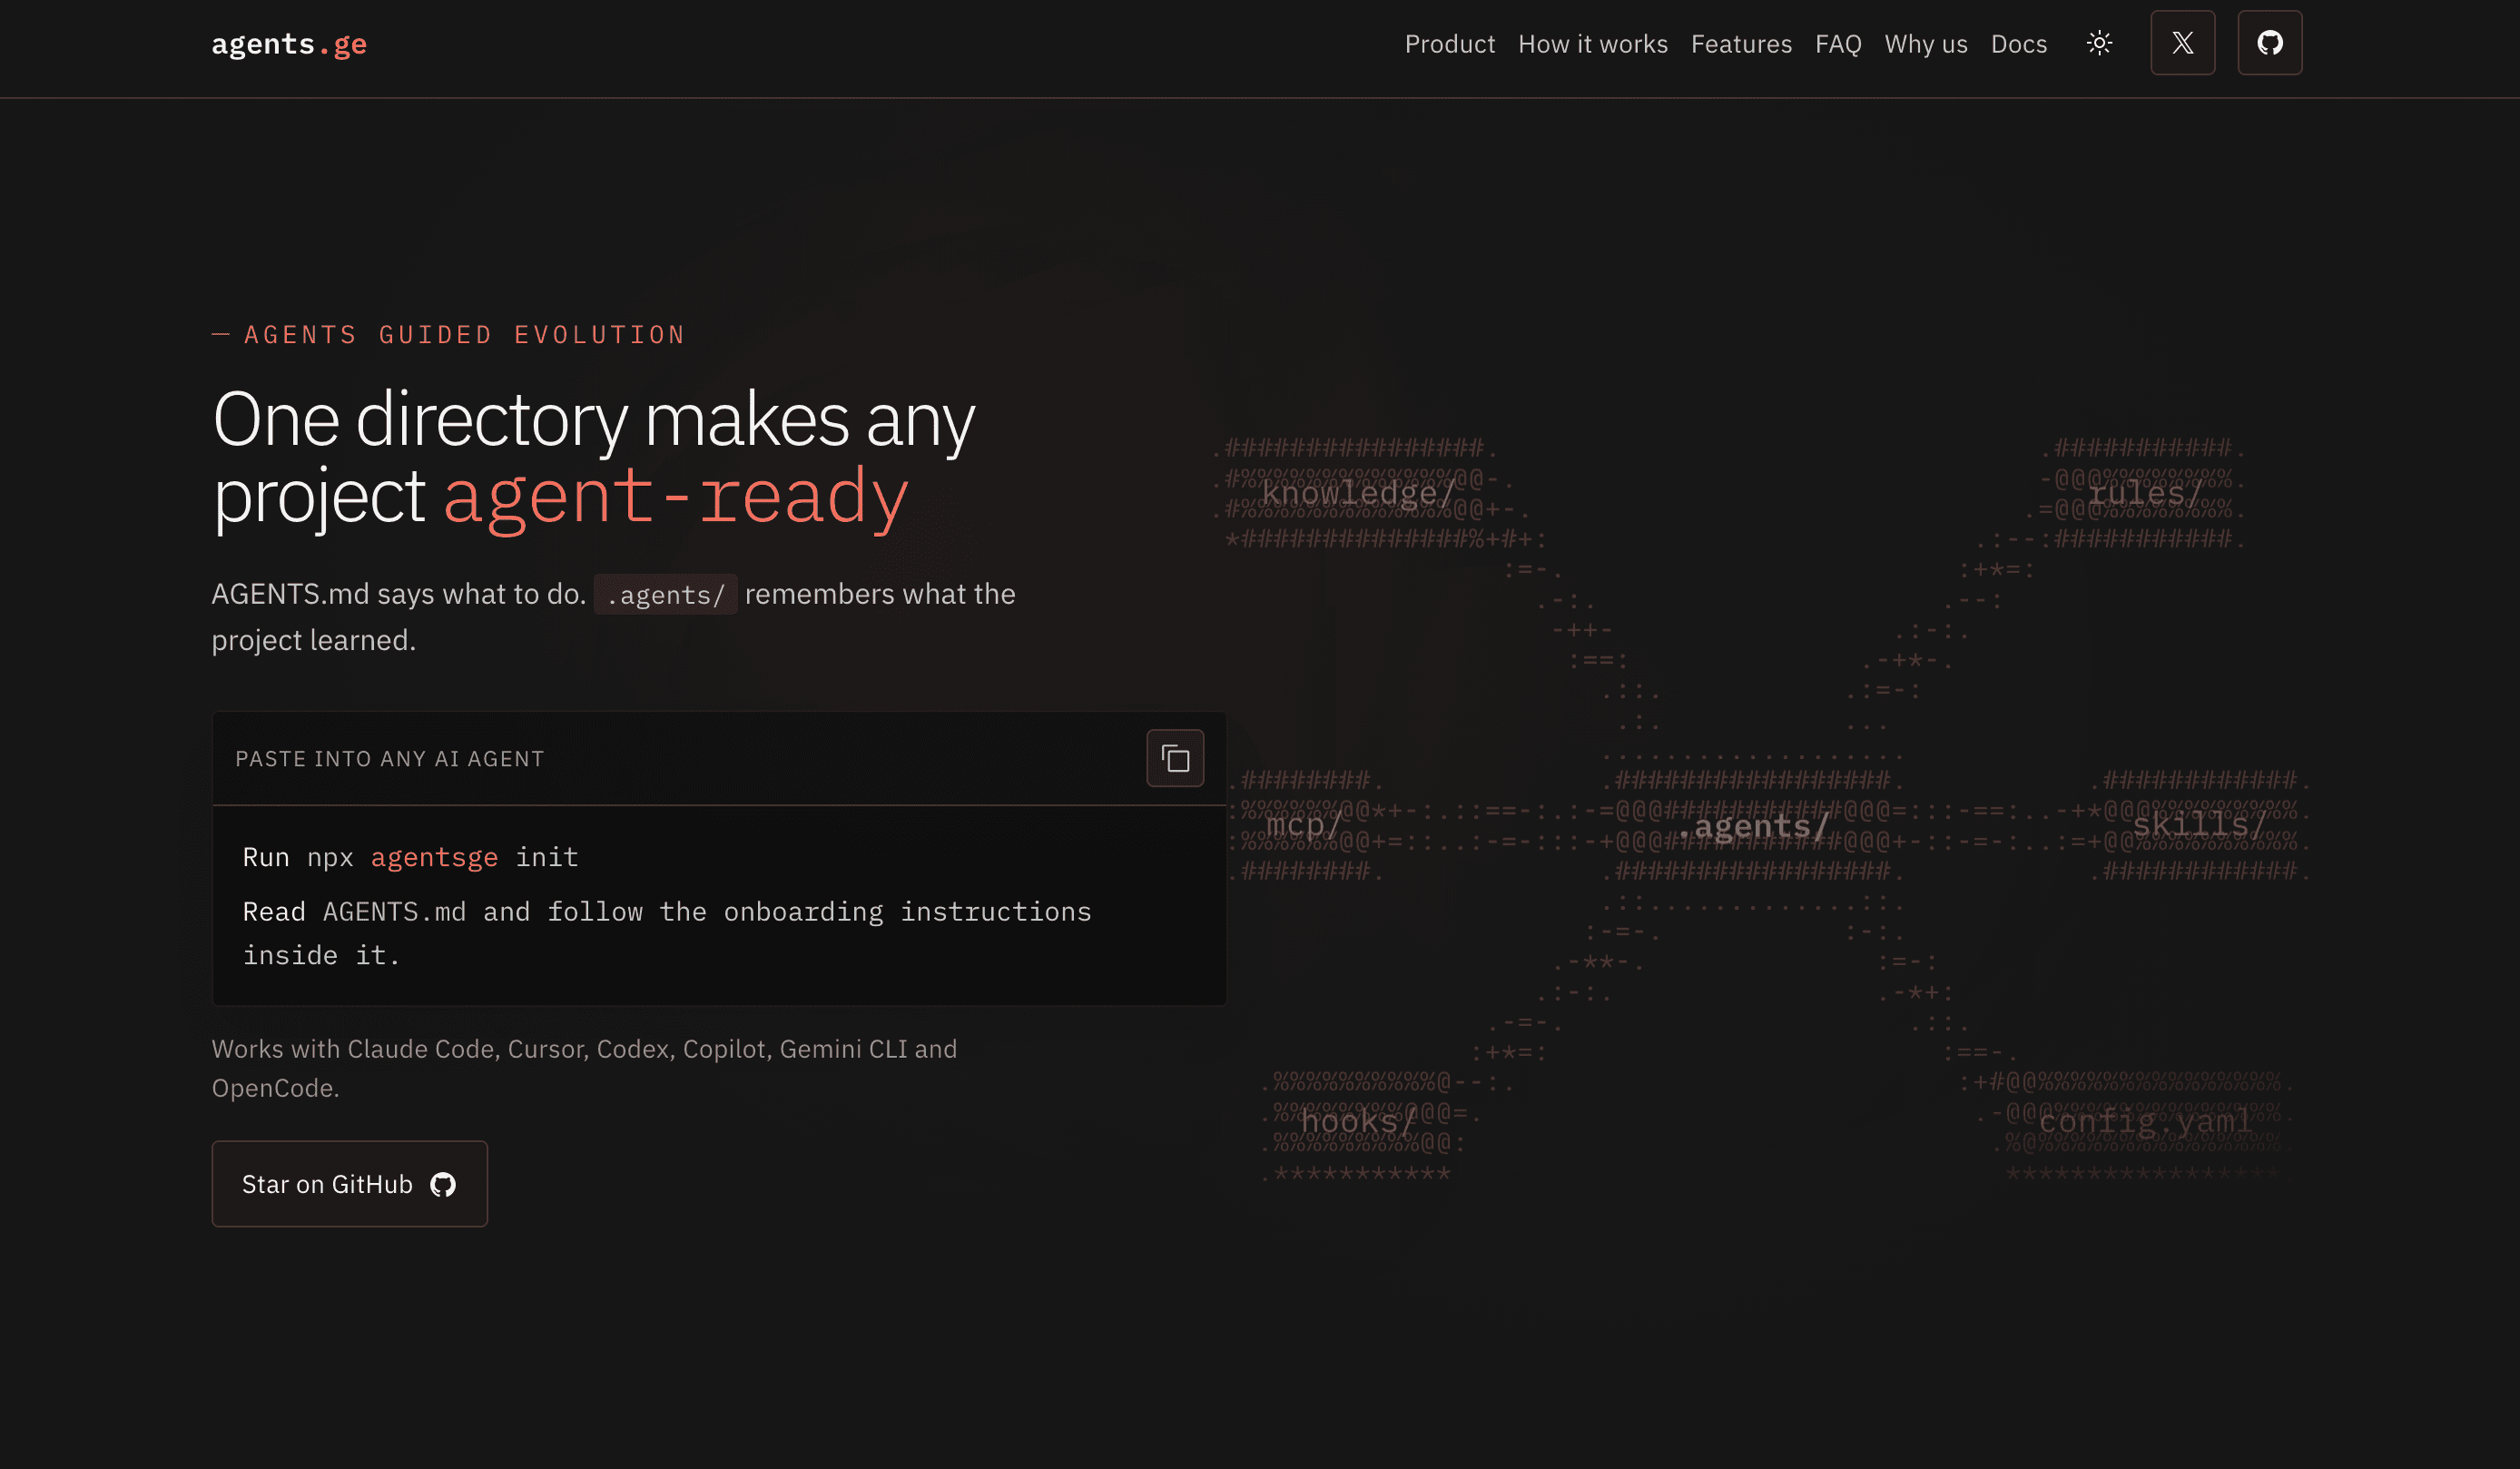Screen dimensions: 2520x1469
Task: Jump to Features in the navigation
Action: (x=1741, y=44)
